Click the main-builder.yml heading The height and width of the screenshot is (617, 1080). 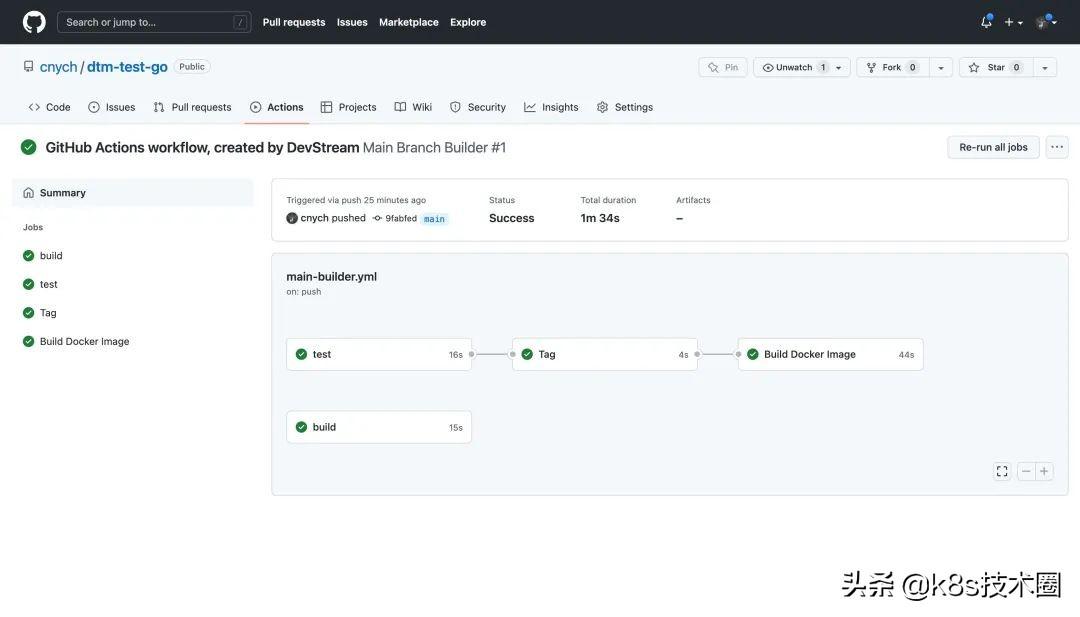tap(331, 277)
